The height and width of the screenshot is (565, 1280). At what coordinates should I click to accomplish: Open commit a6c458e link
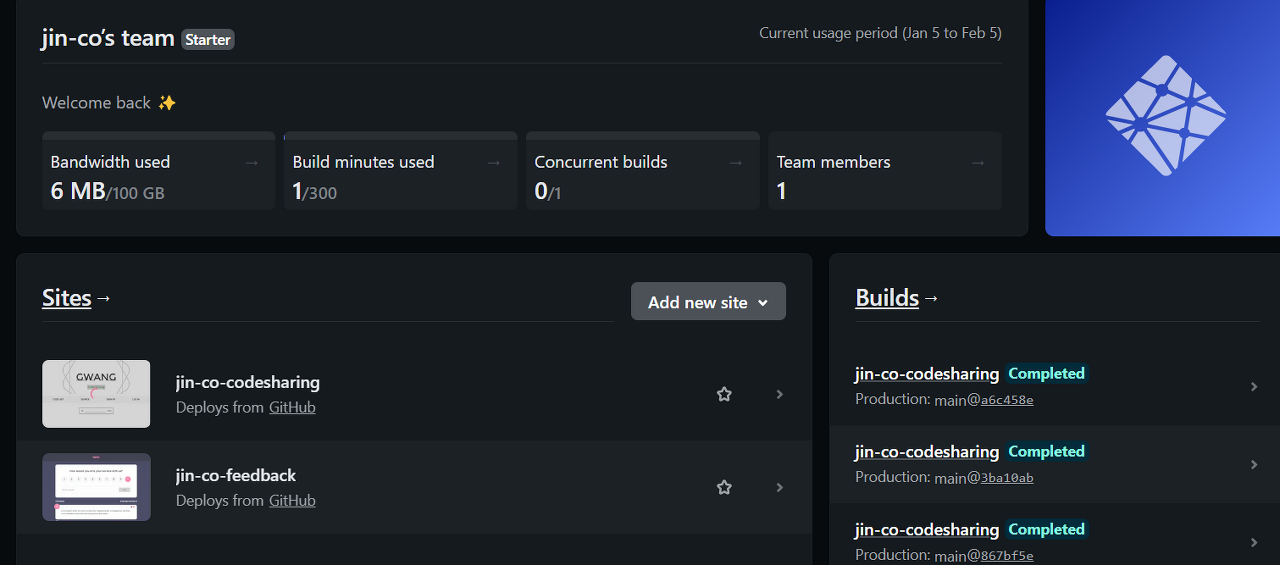[x=1007, y=399]
